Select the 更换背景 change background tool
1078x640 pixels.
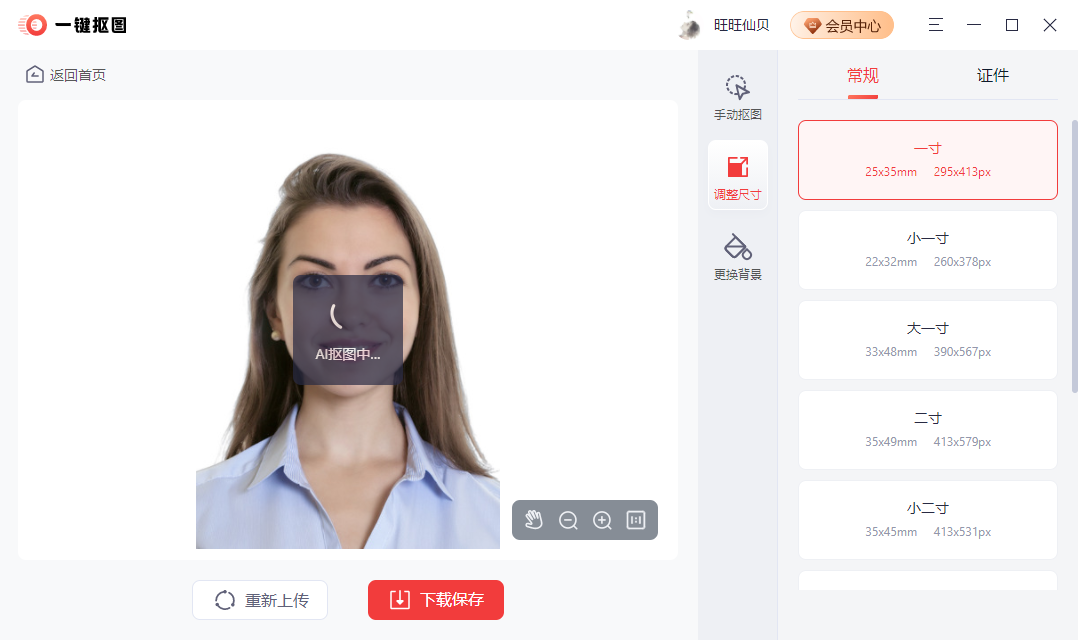[x=737, y=255]
